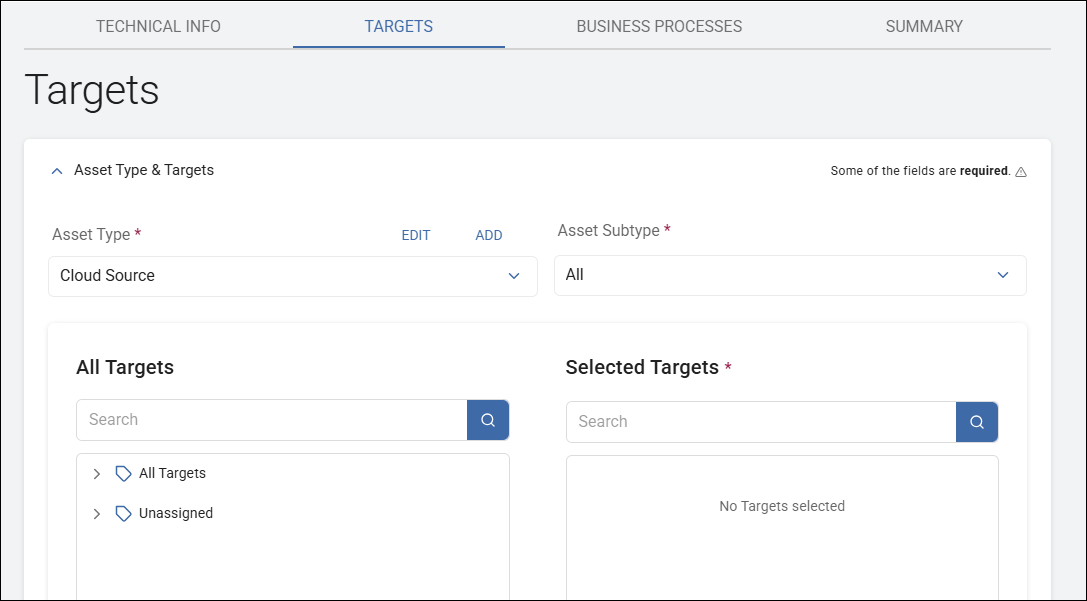Click the collapse chevron for Asset Type & Targets
1087x601 pixels.
pos(57,170)
